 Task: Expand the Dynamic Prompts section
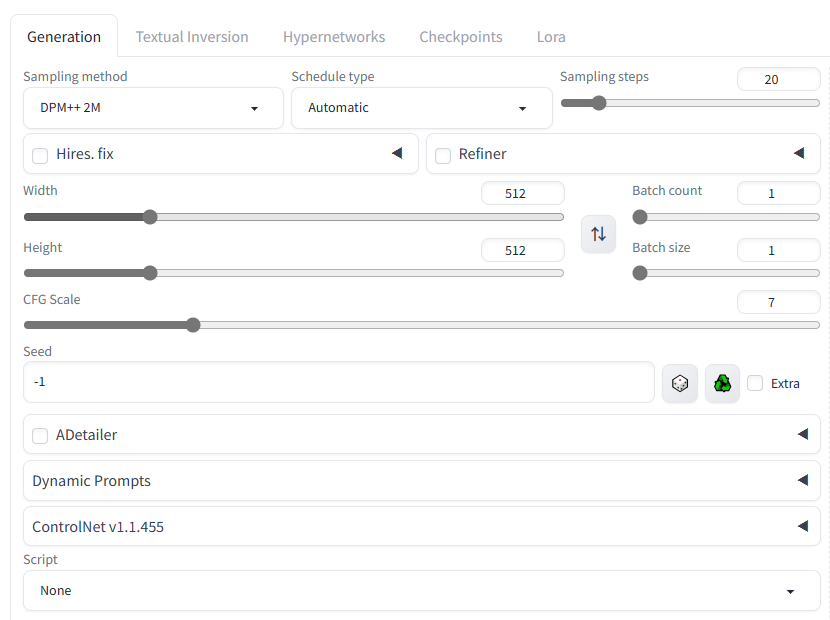[x=422, y=481]
